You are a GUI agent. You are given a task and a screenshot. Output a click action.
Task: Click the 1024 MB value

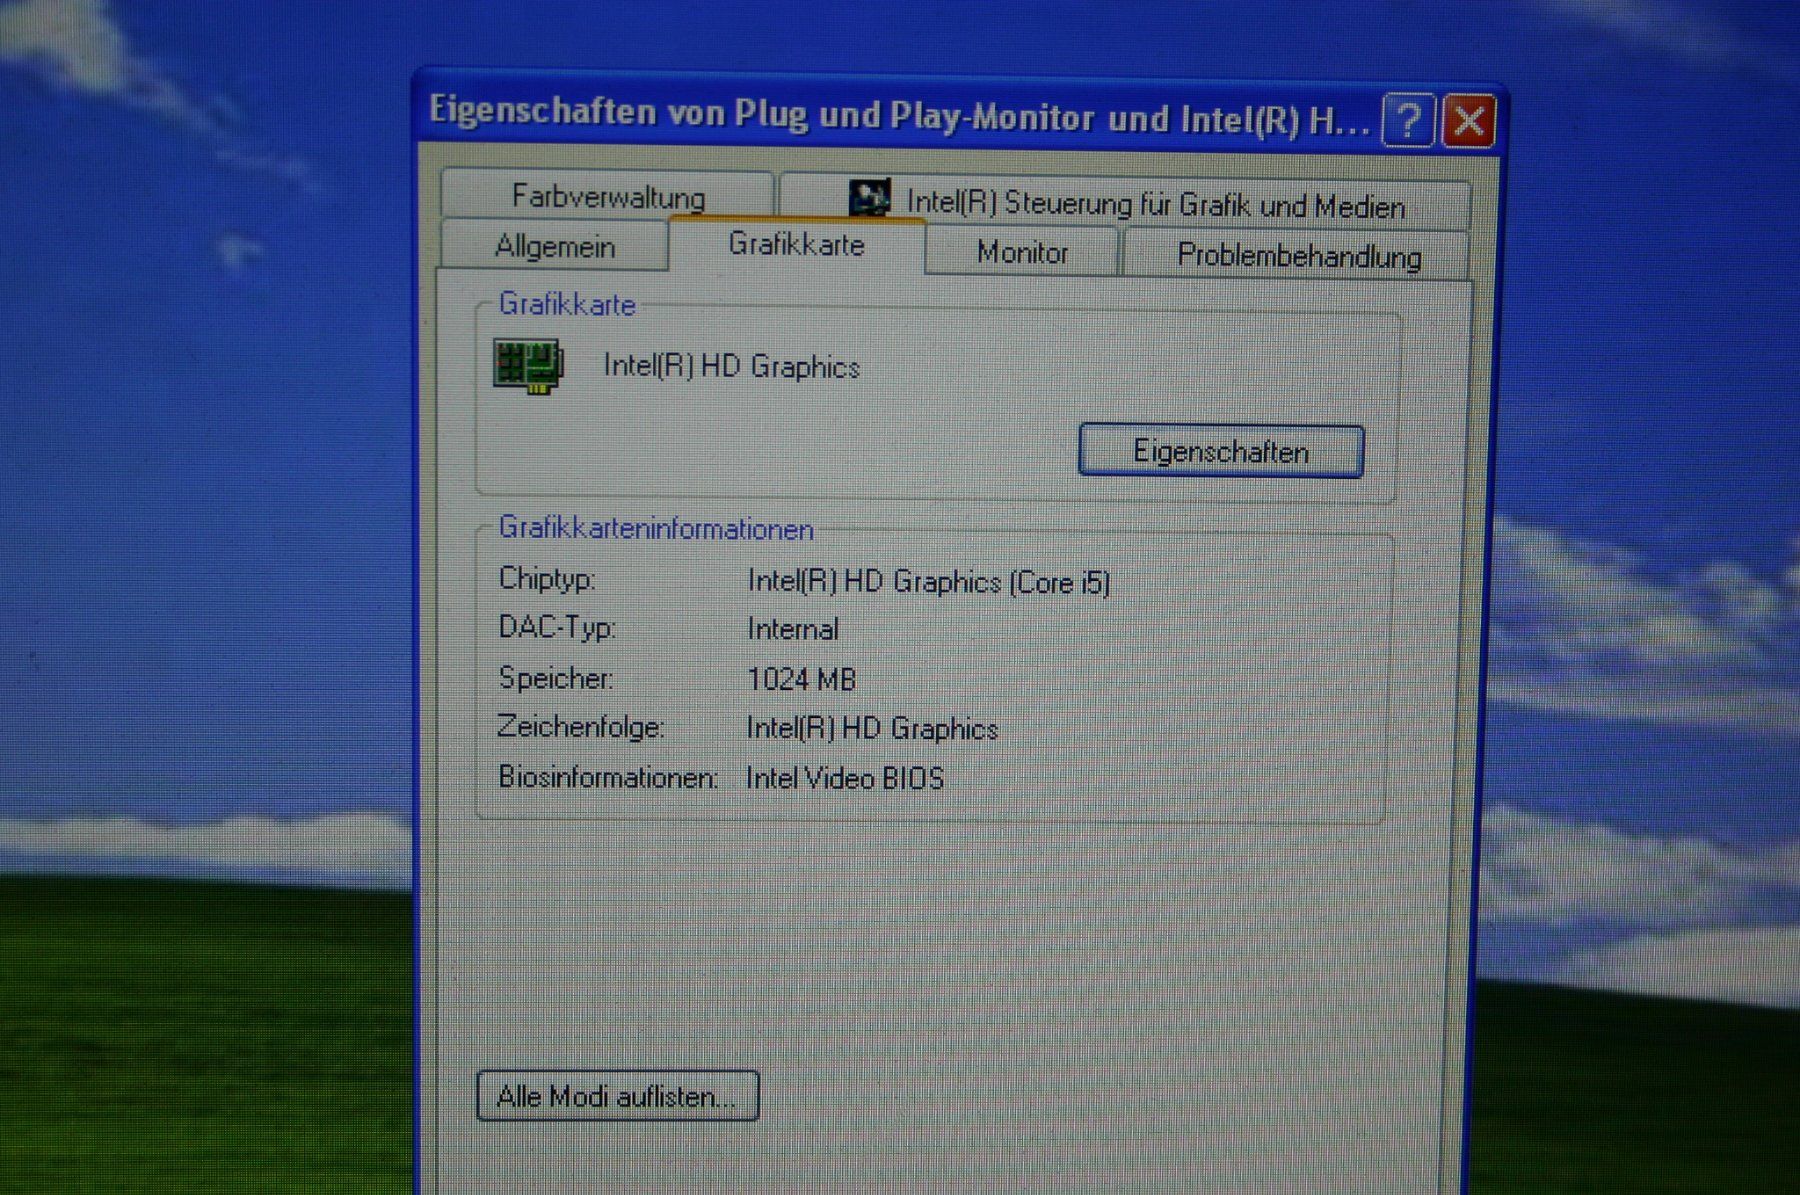point(801,679)
